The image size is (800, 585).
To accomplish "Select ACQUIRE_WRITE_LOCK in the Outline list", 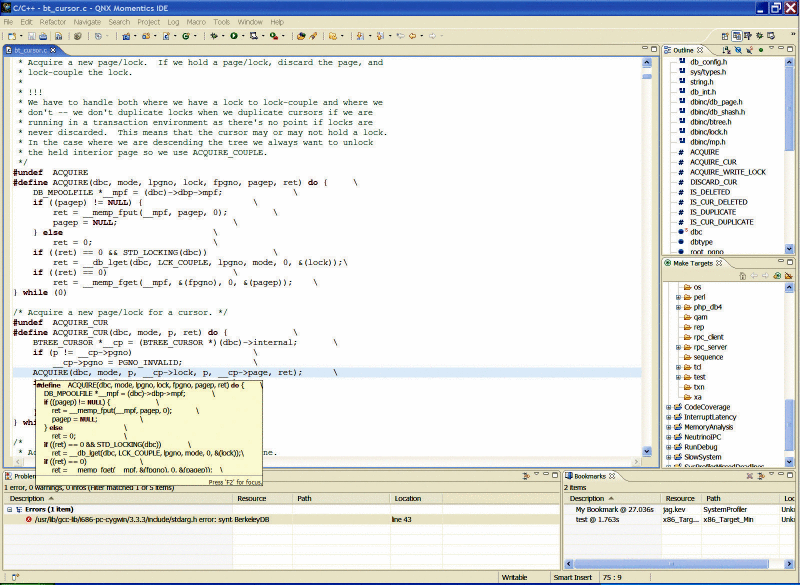I will click(727, 172).
